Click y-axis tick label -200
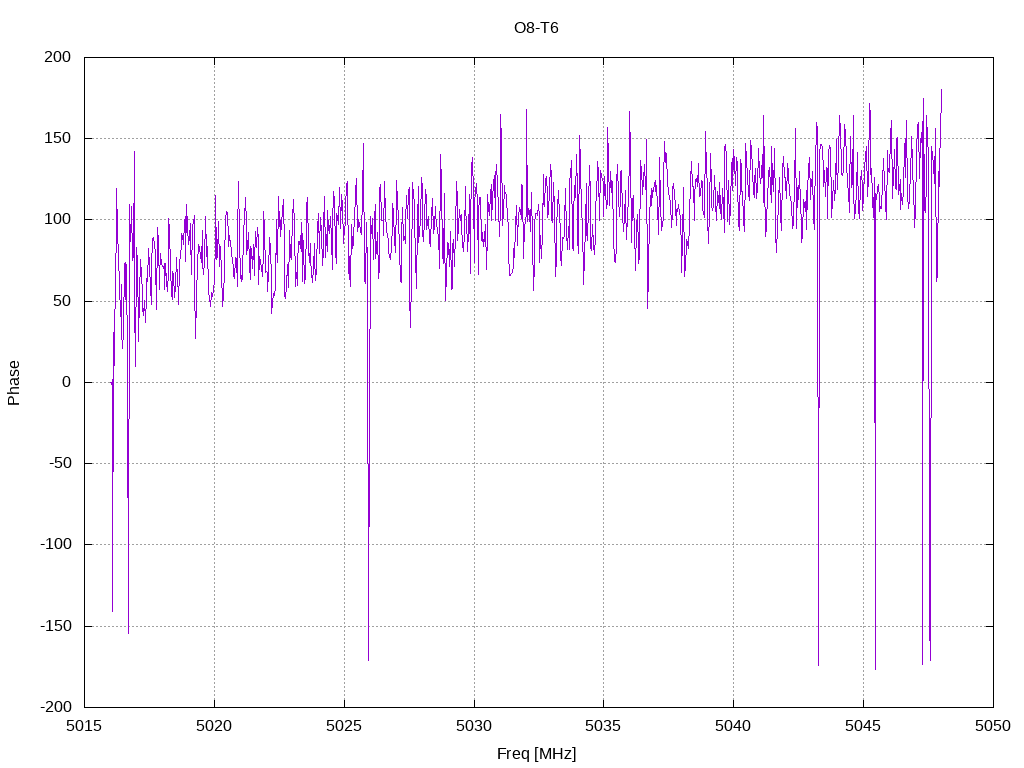This screenshot has width=1024, height=768. 56,707
